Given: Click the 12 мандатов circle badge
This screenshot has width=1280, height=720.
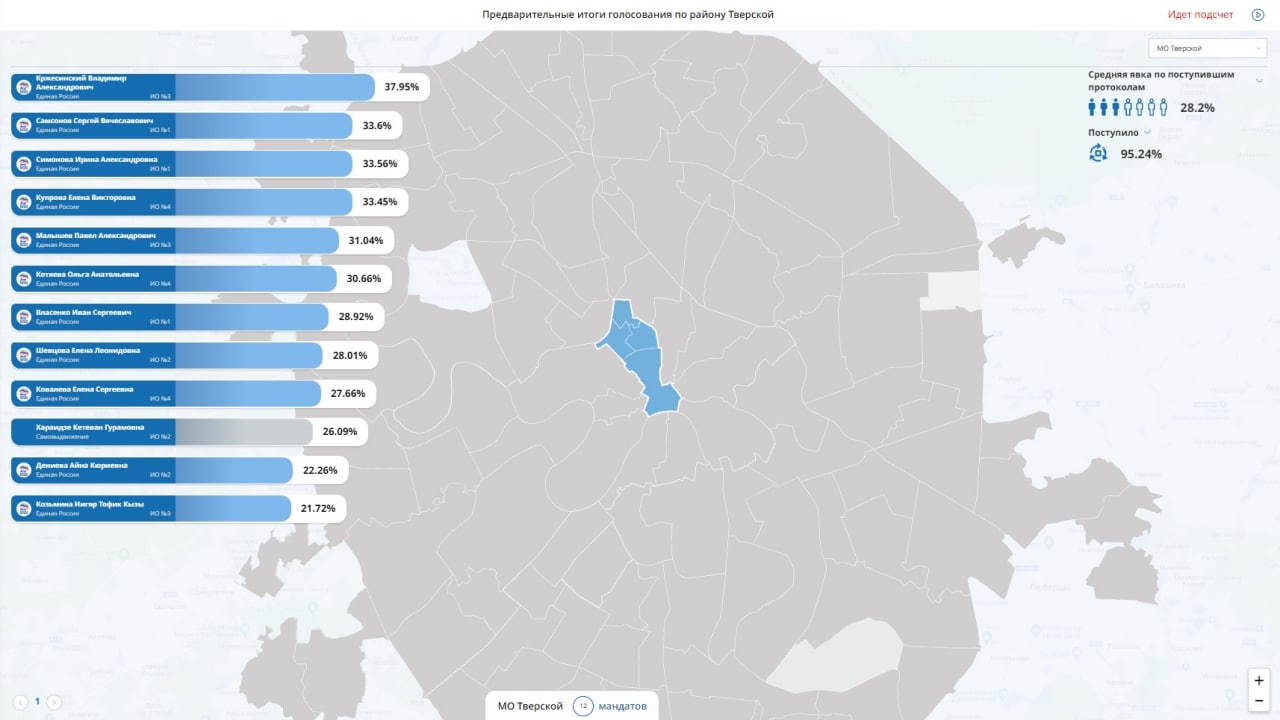Looking at the screenshot, I should (x=583, y=706).
